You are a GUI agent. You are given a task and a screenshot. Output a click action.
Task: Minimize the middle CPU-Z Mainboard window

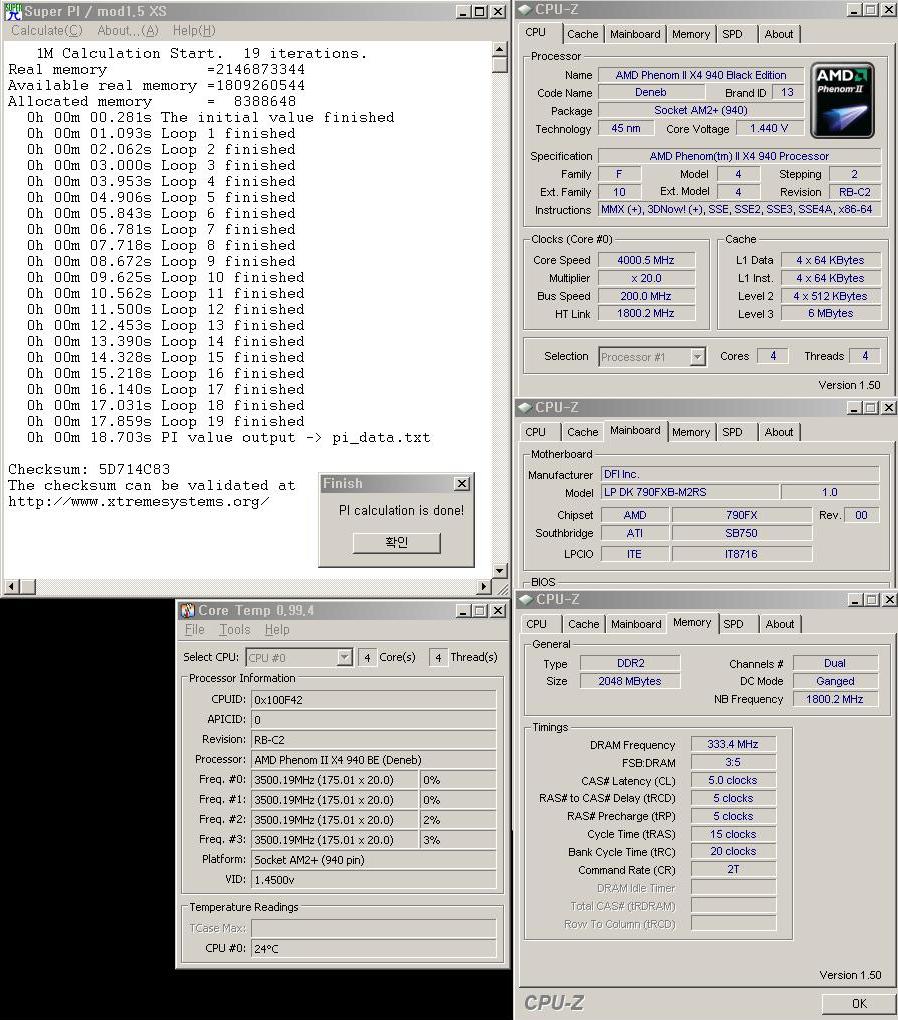coord(854,408)
